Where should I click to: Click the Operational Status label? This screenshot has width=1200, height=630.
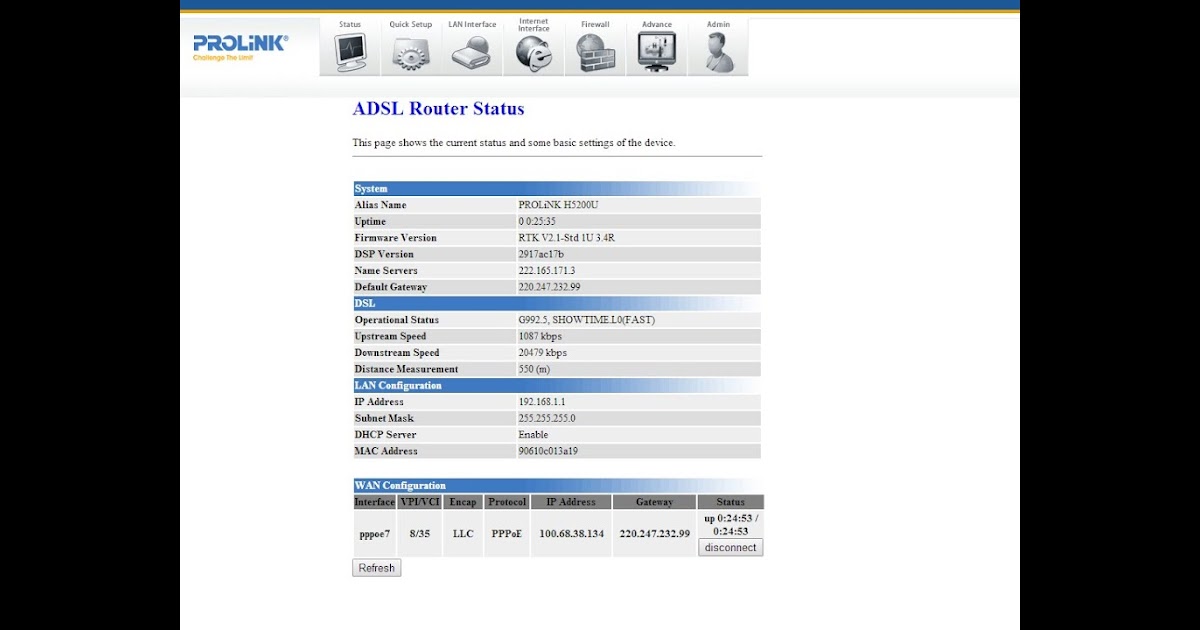(396, 320)
